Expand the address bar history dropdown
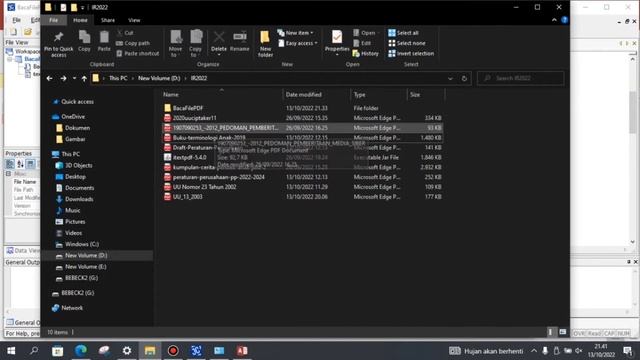Viewport: 640px width, 360px height. (450, 78)
